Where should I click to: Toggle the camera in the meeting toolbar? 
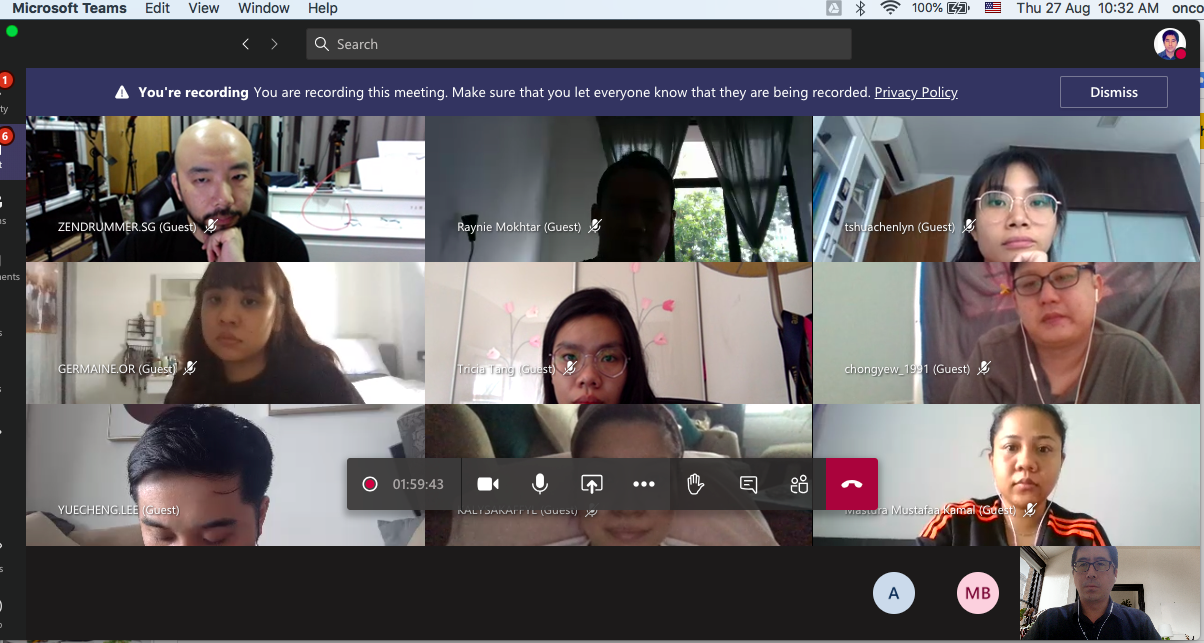point(488,484)
